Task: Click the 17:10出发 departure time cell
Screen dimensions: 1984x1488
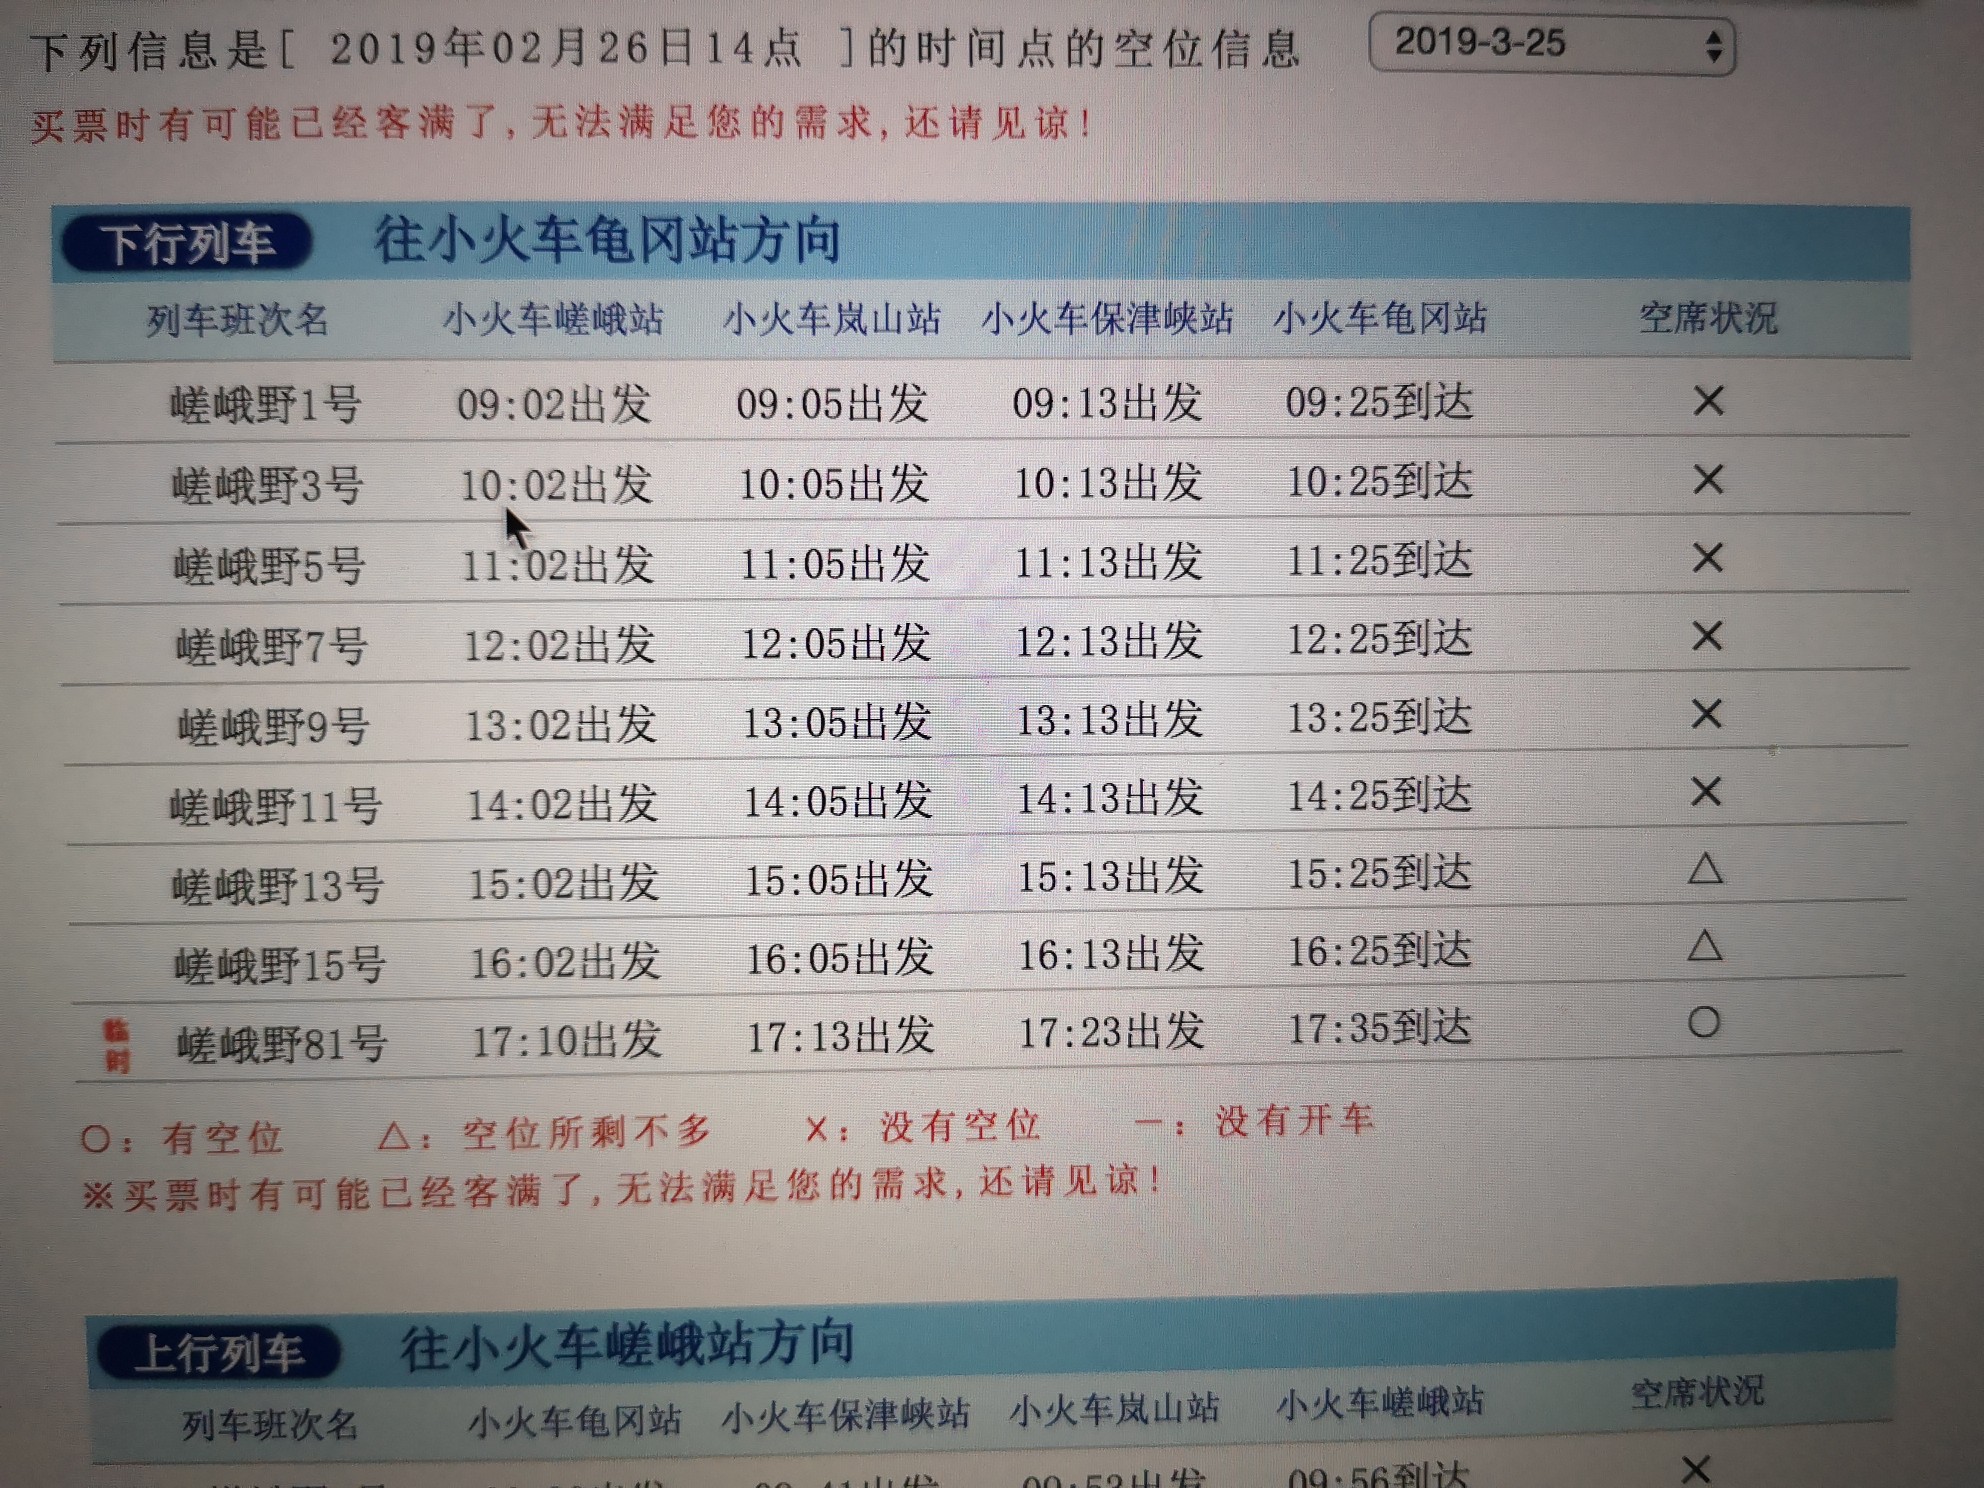Action: pyautogui.click(x=566, y=1041)
